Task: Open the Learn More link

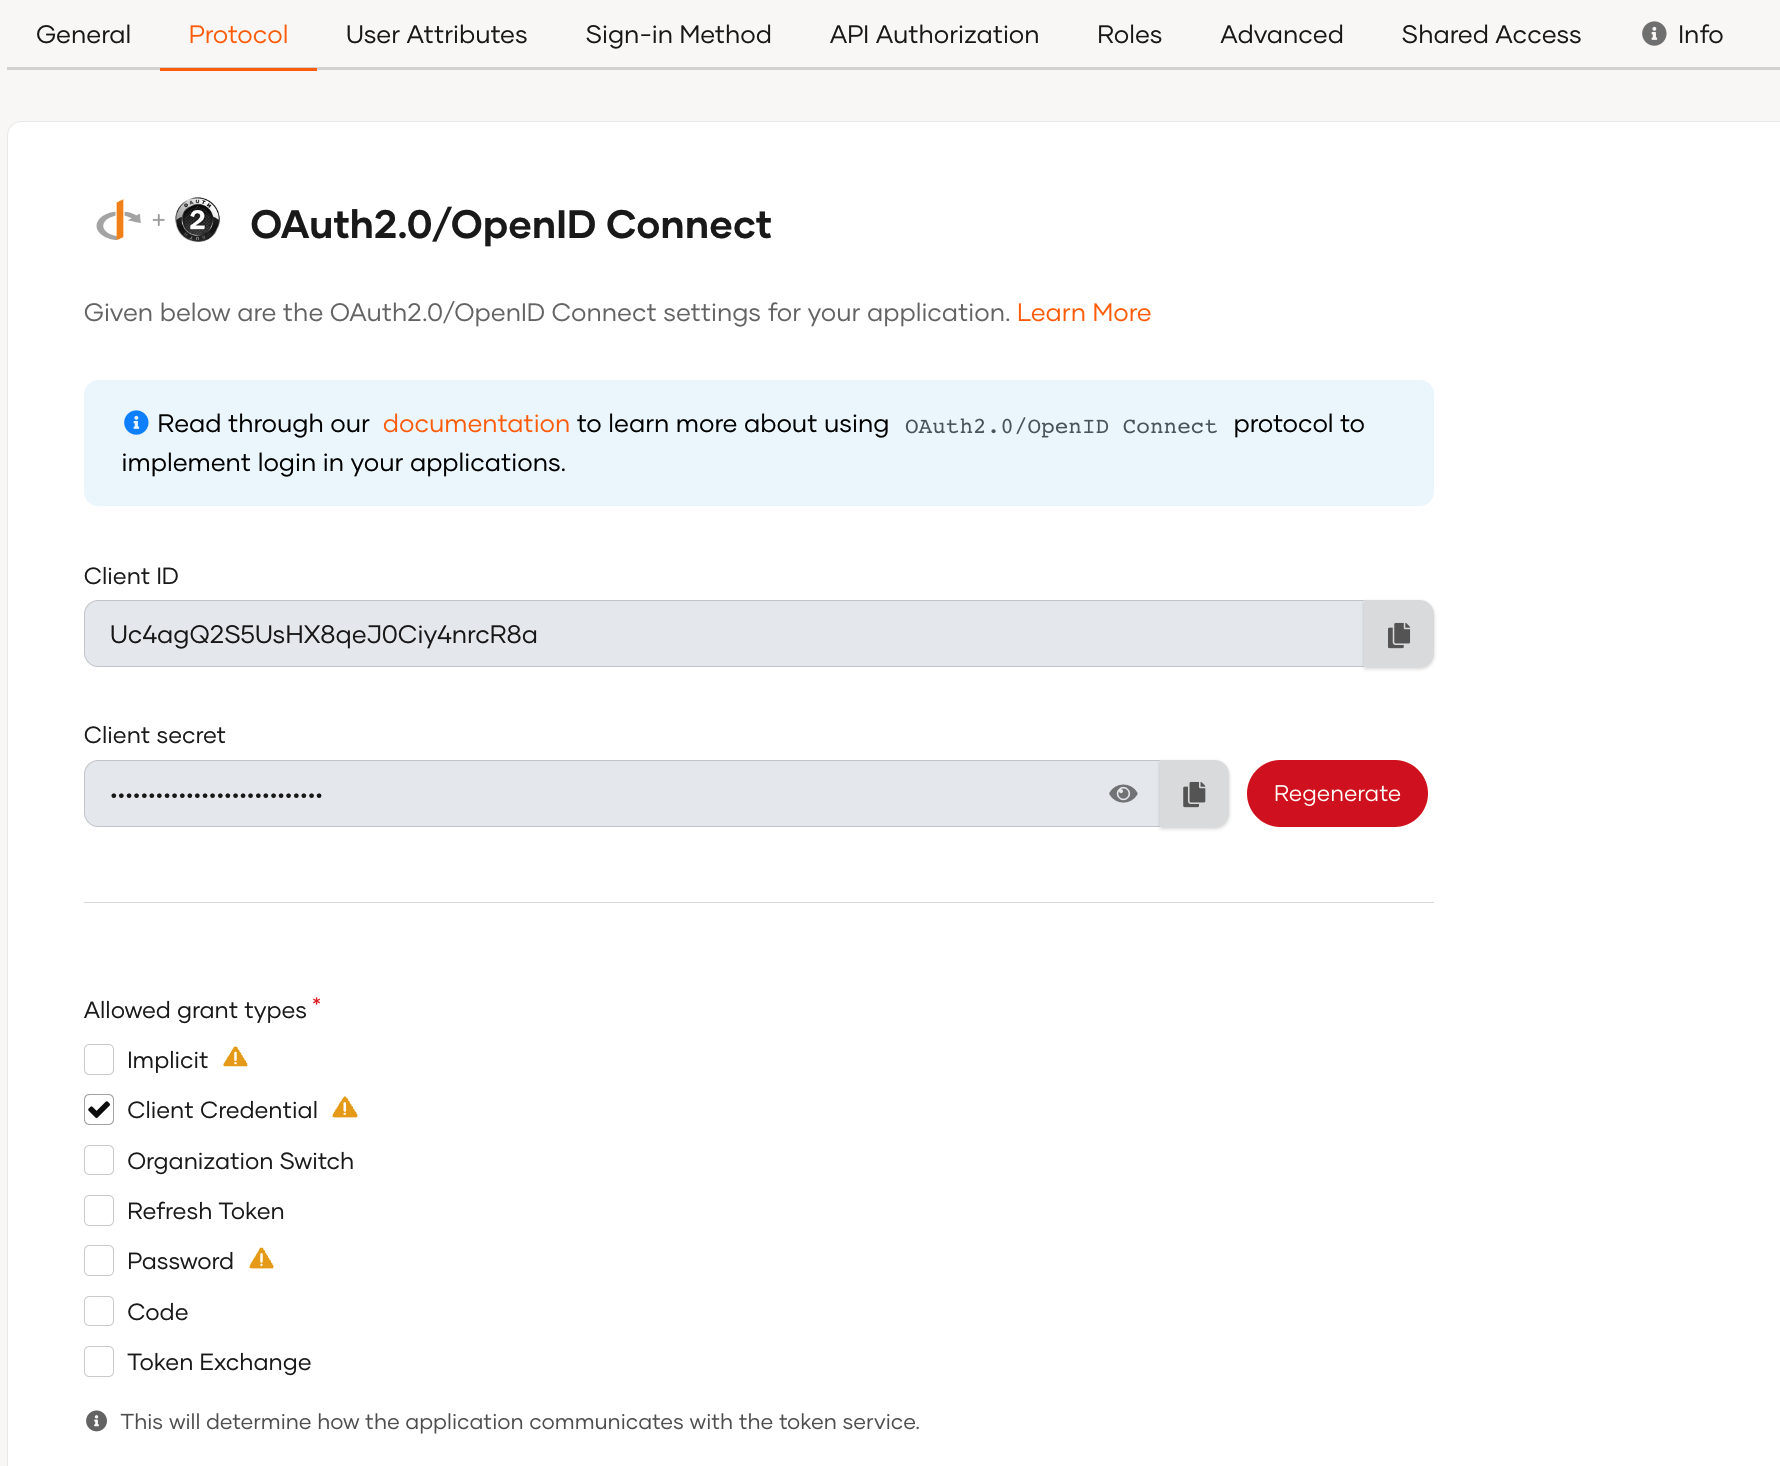Action: coord(1083,312)
